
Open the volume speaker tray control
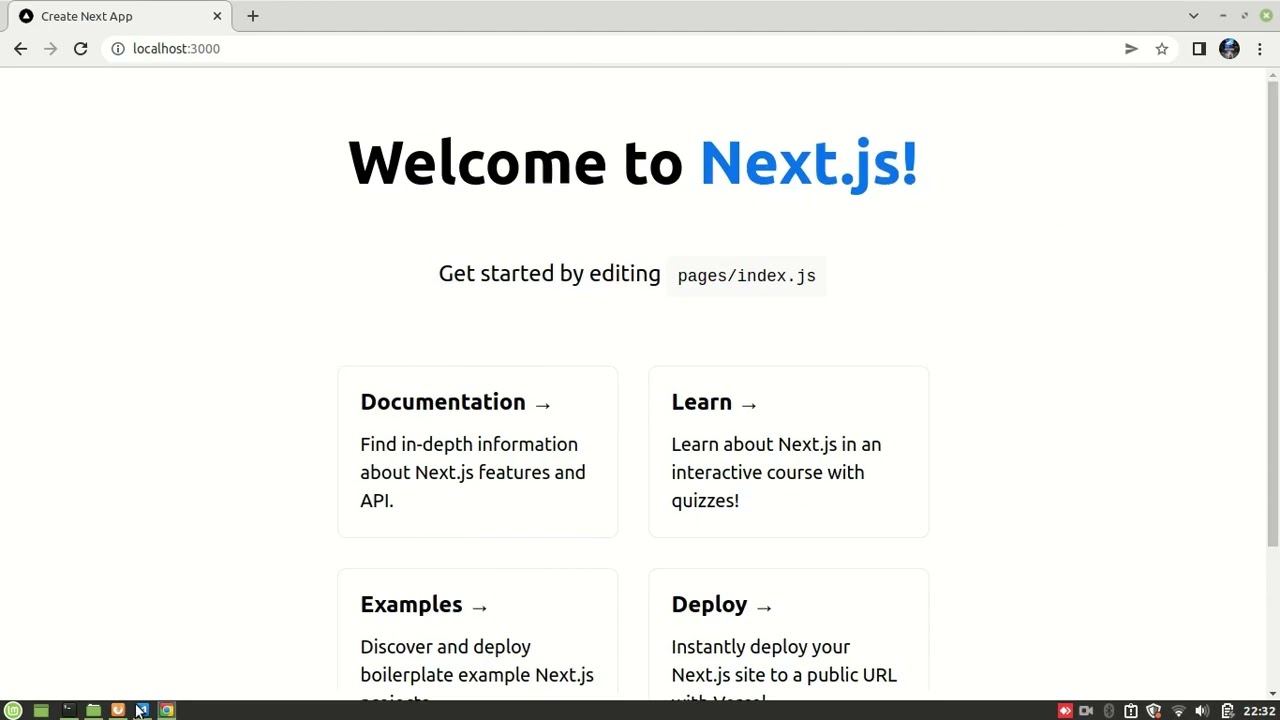click(x=1202, y=711)
